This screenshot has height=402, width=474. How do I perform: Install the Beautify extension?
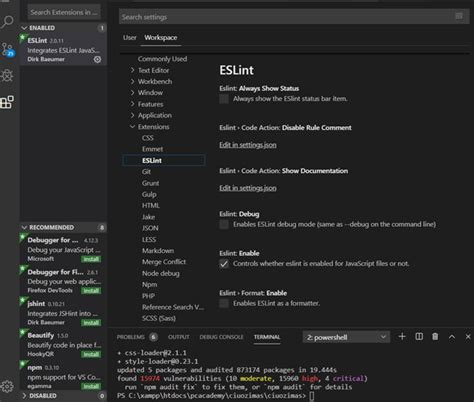tap(91, 354)
